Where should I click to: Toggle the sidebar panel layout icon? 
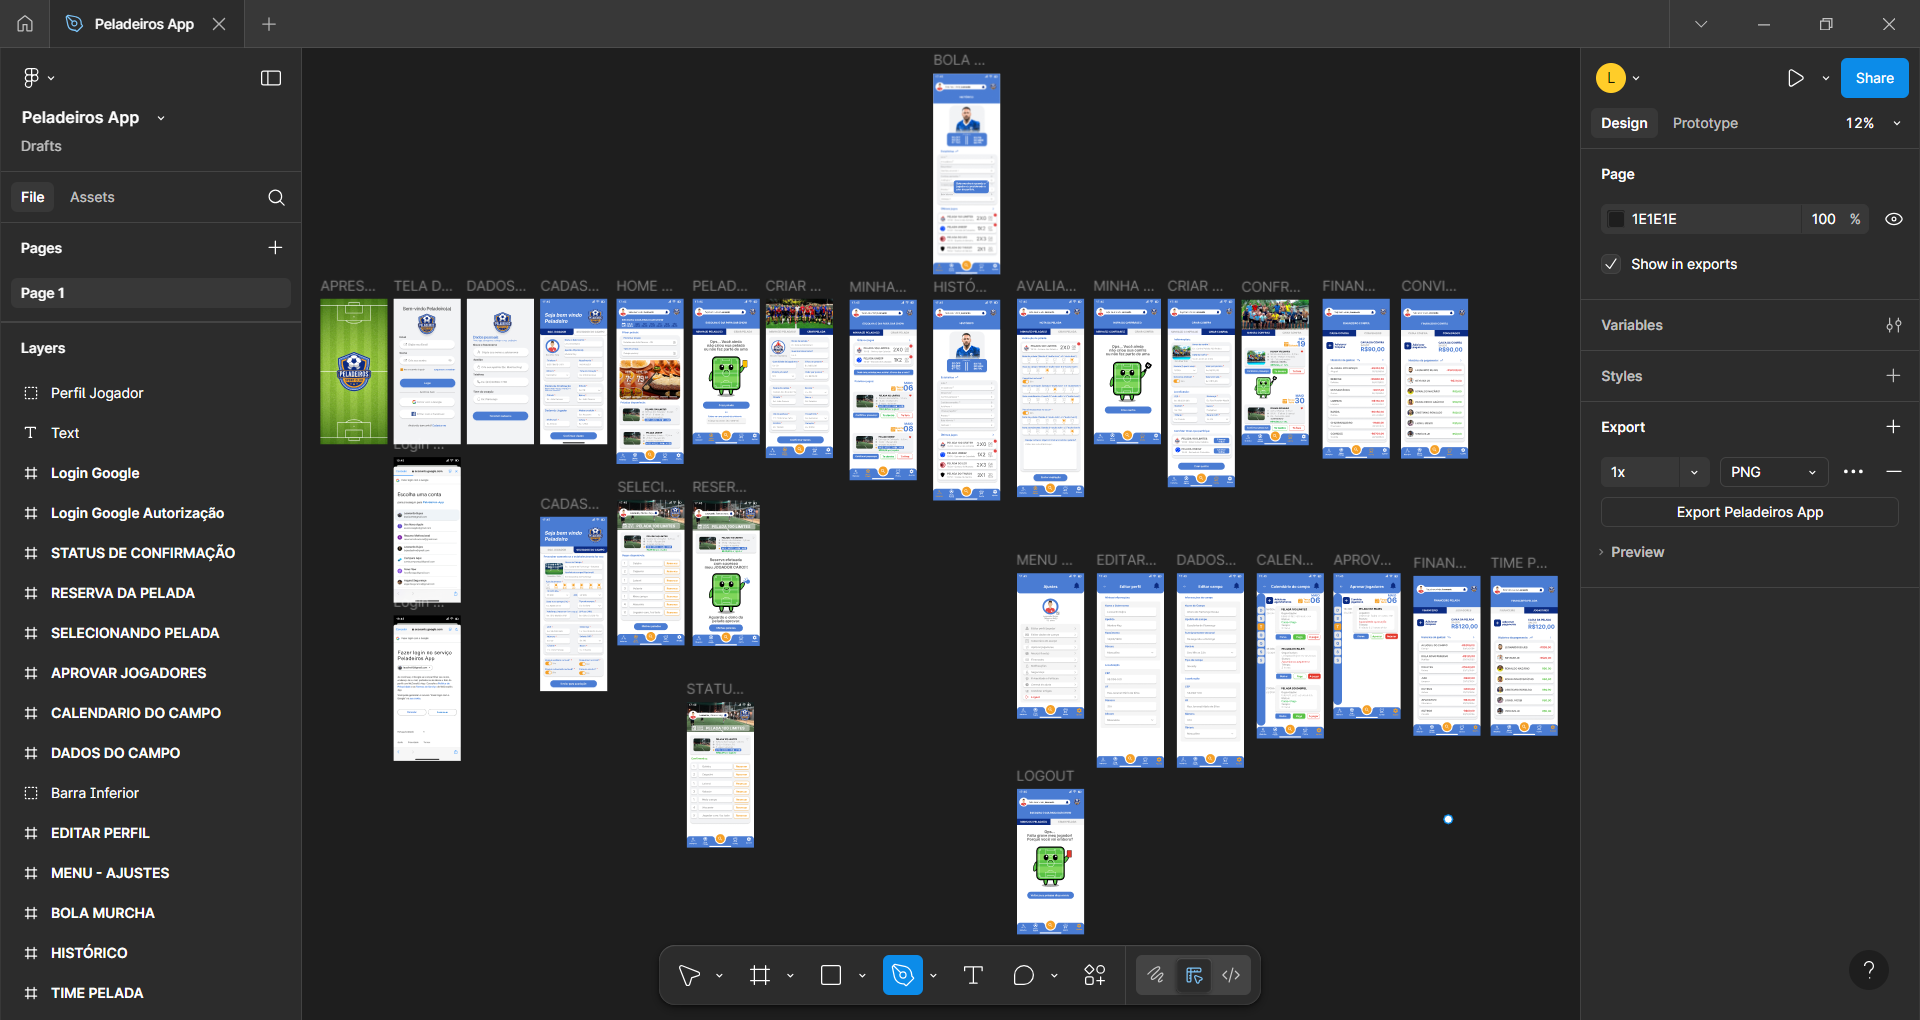(x=271, y=78)
